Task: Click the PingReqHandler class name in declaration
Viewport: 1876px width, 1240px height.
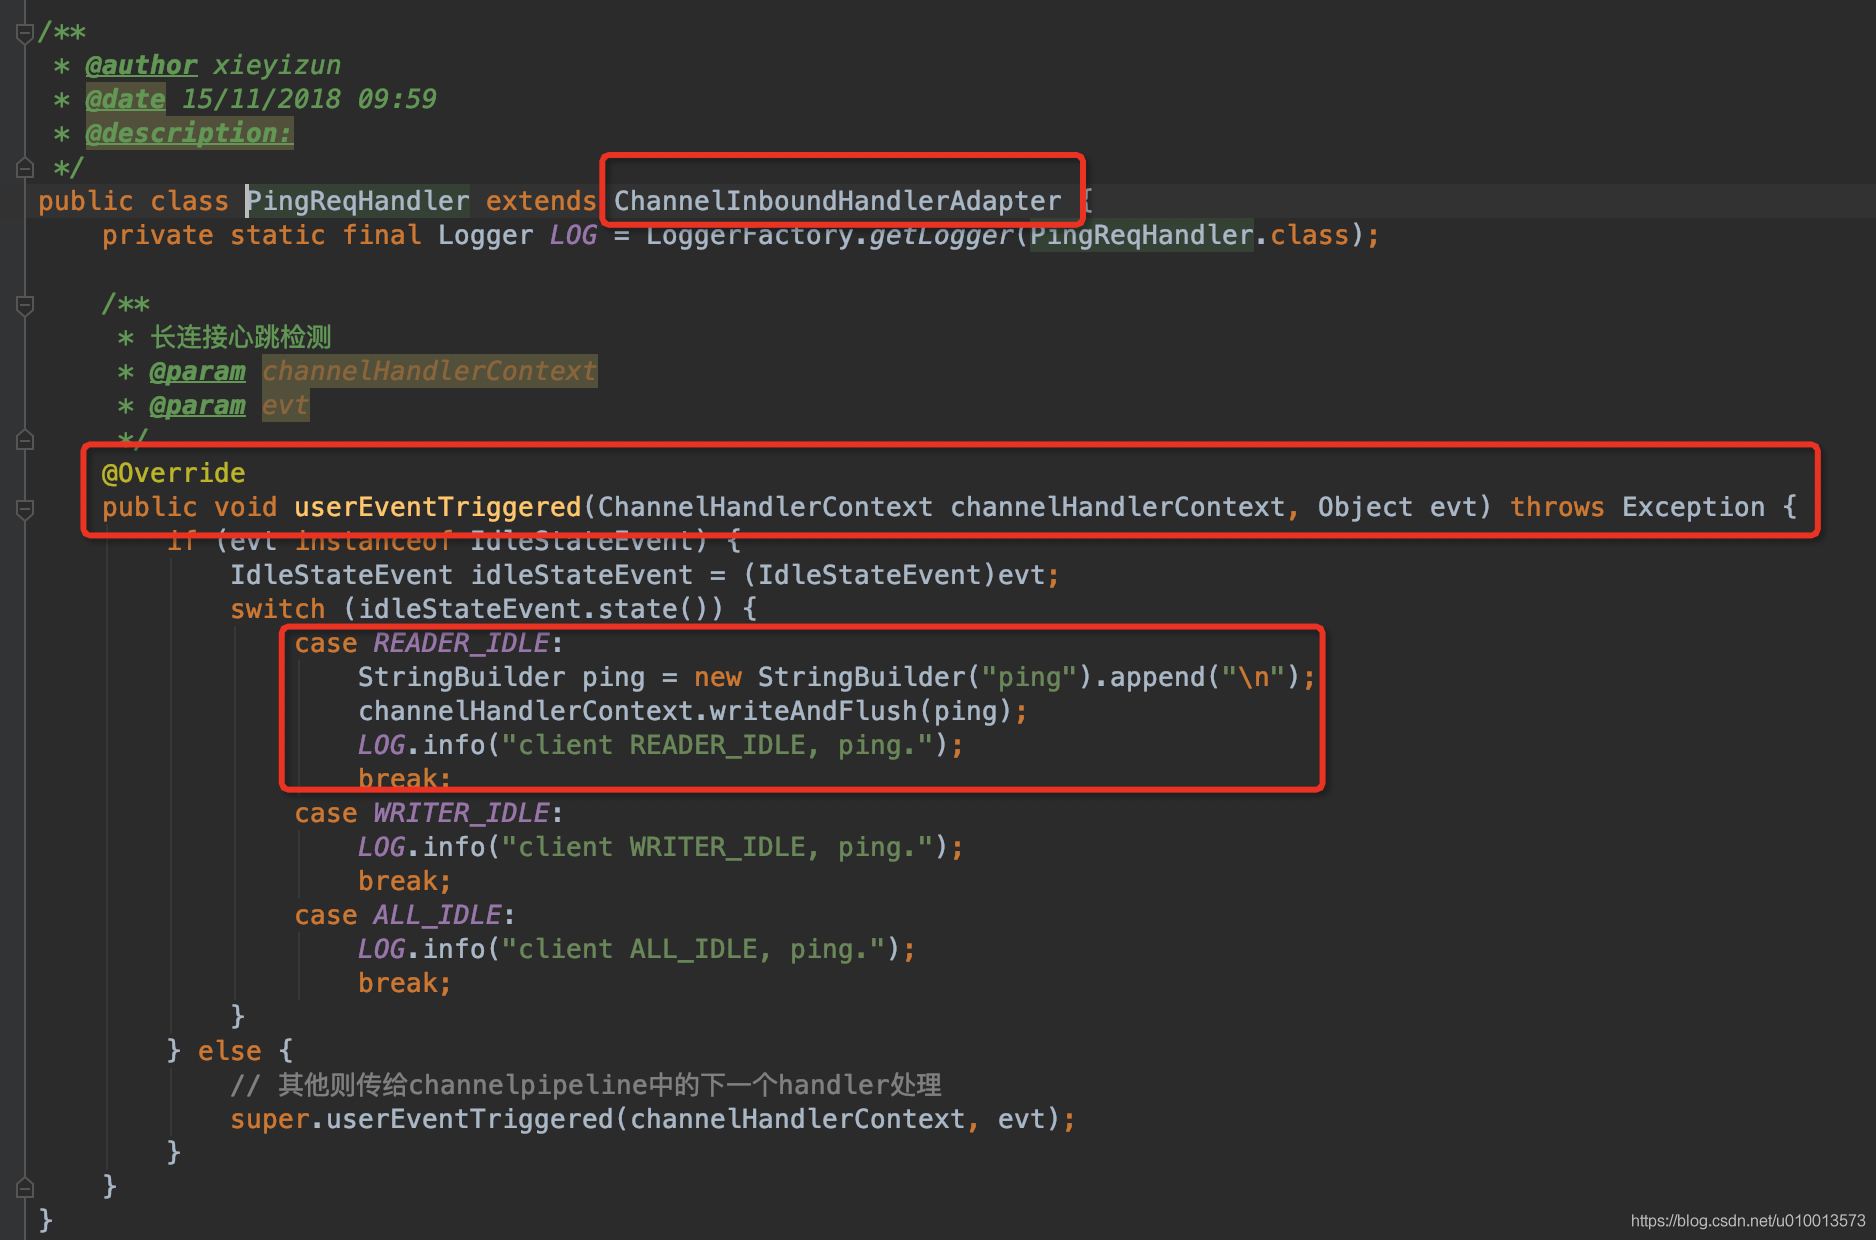Action: click(x=358, y=202)
